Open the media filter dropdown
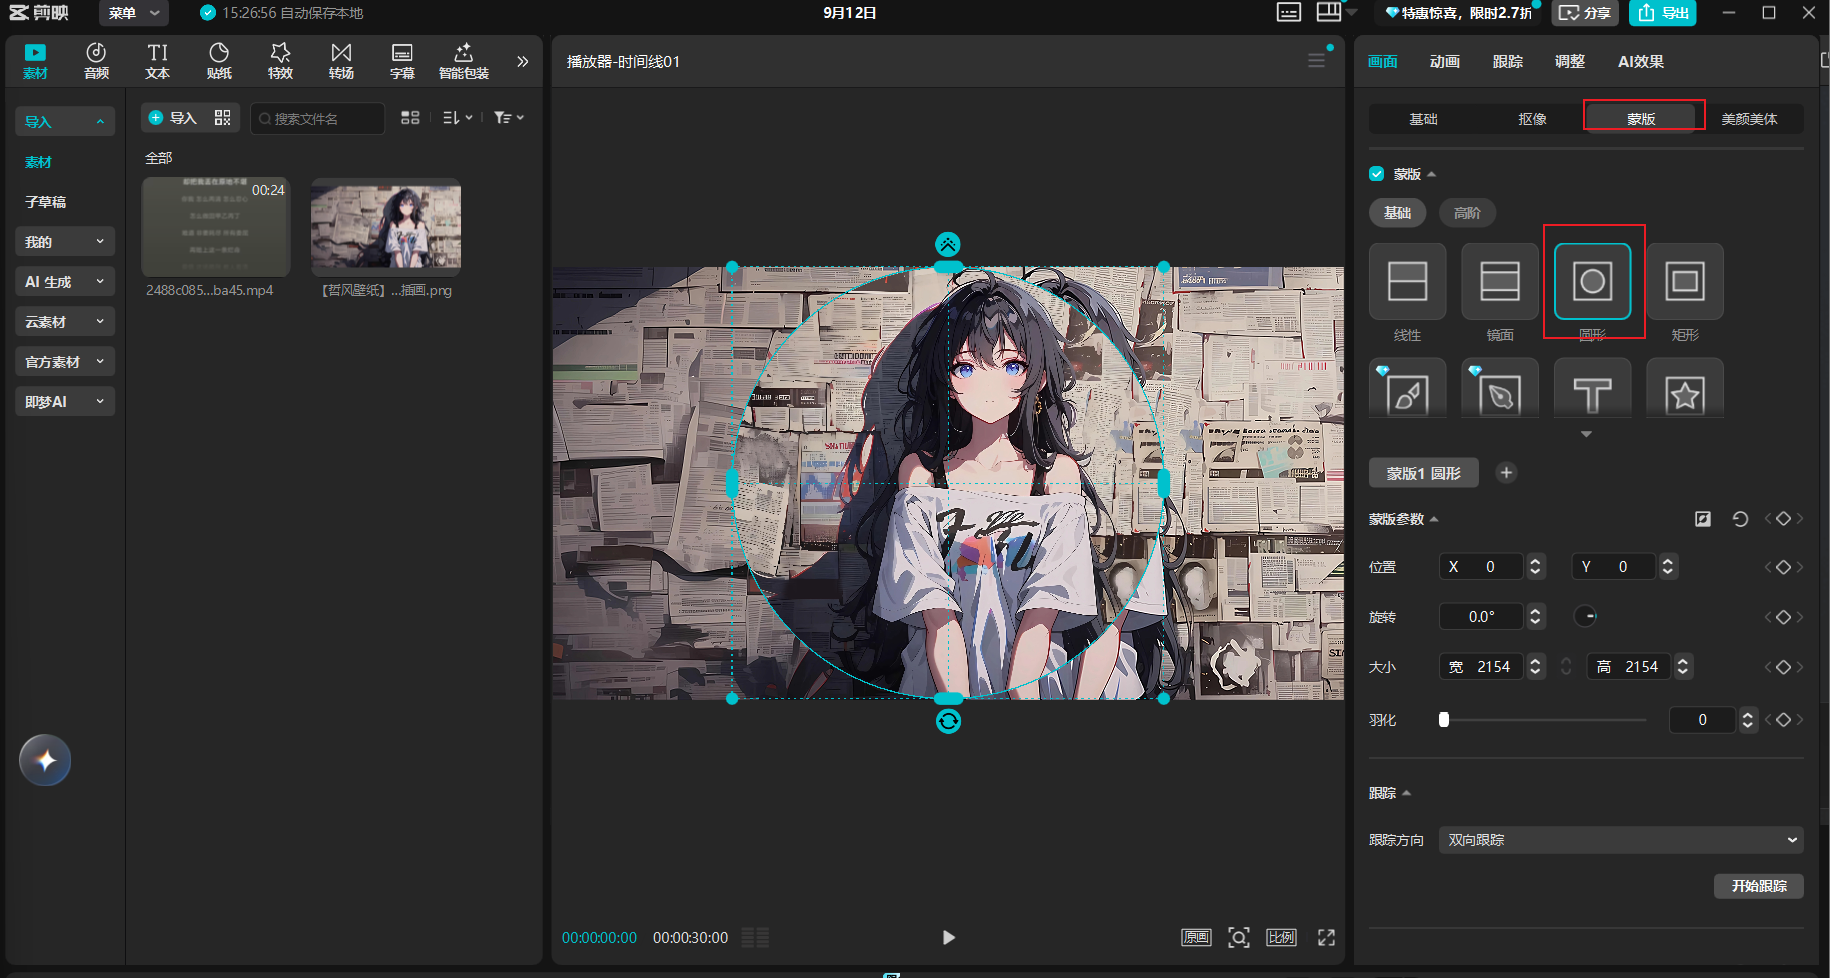1830x978 pixels. (x=509, y=118)
